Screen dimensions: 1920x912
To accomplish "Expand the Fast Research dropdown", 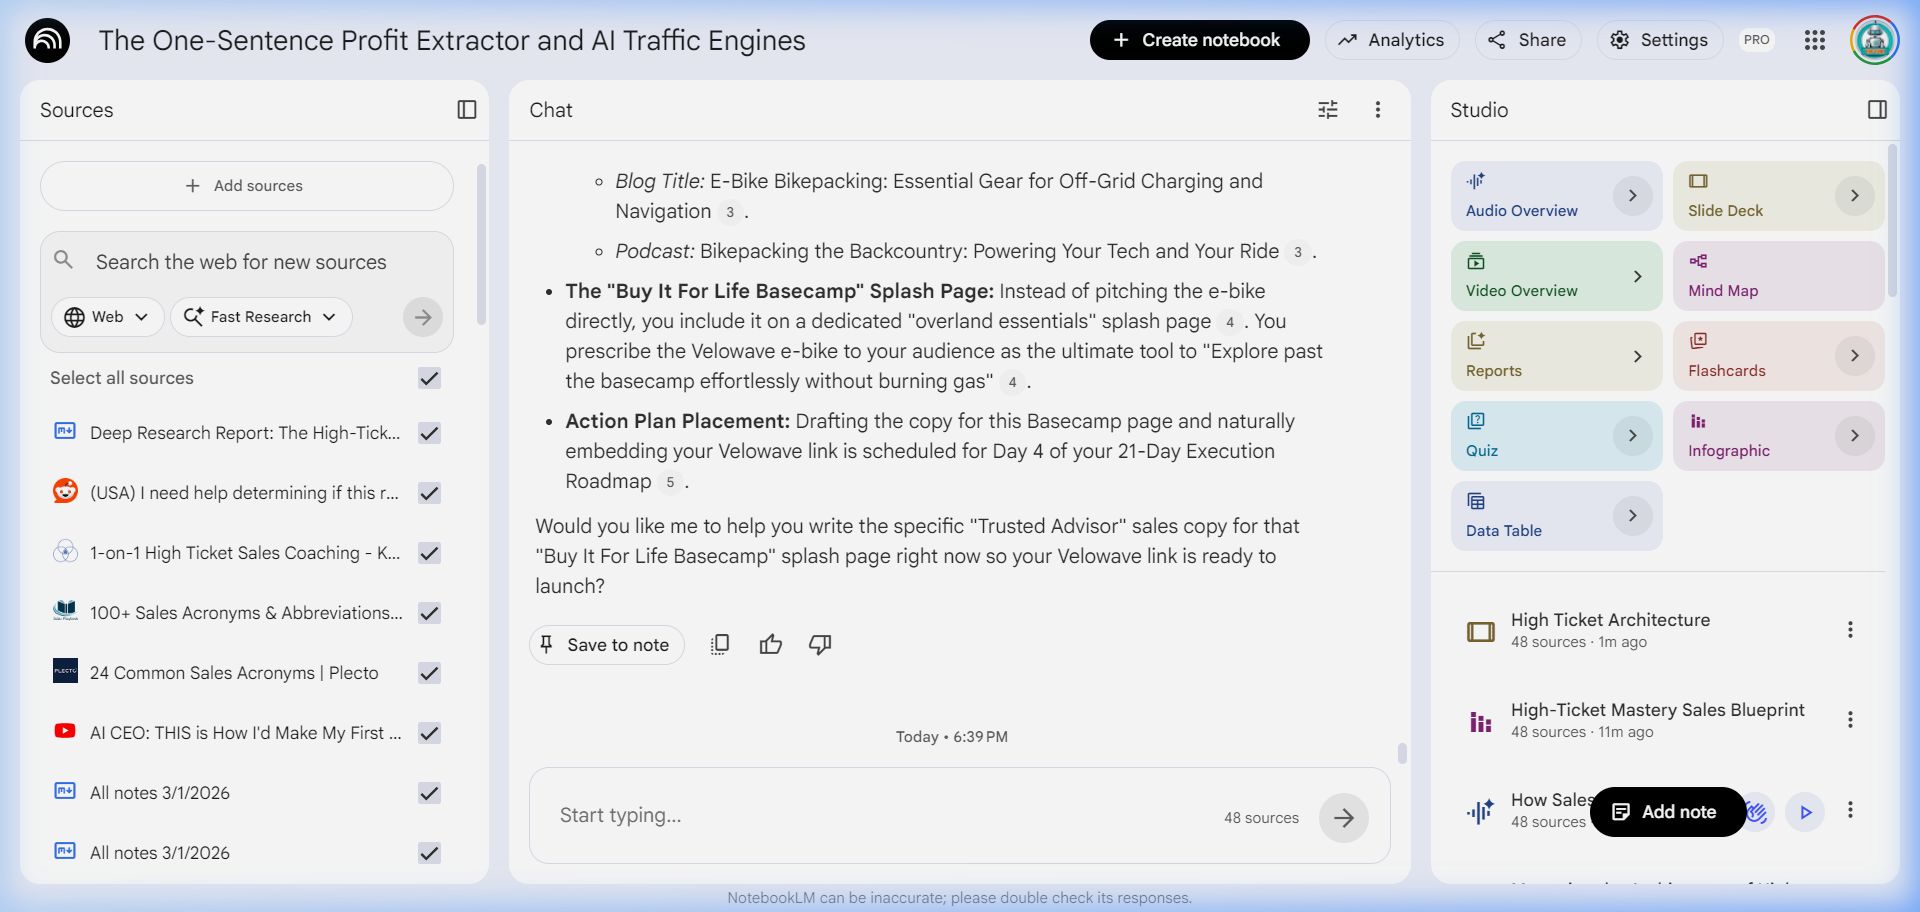I will point(261,317).
